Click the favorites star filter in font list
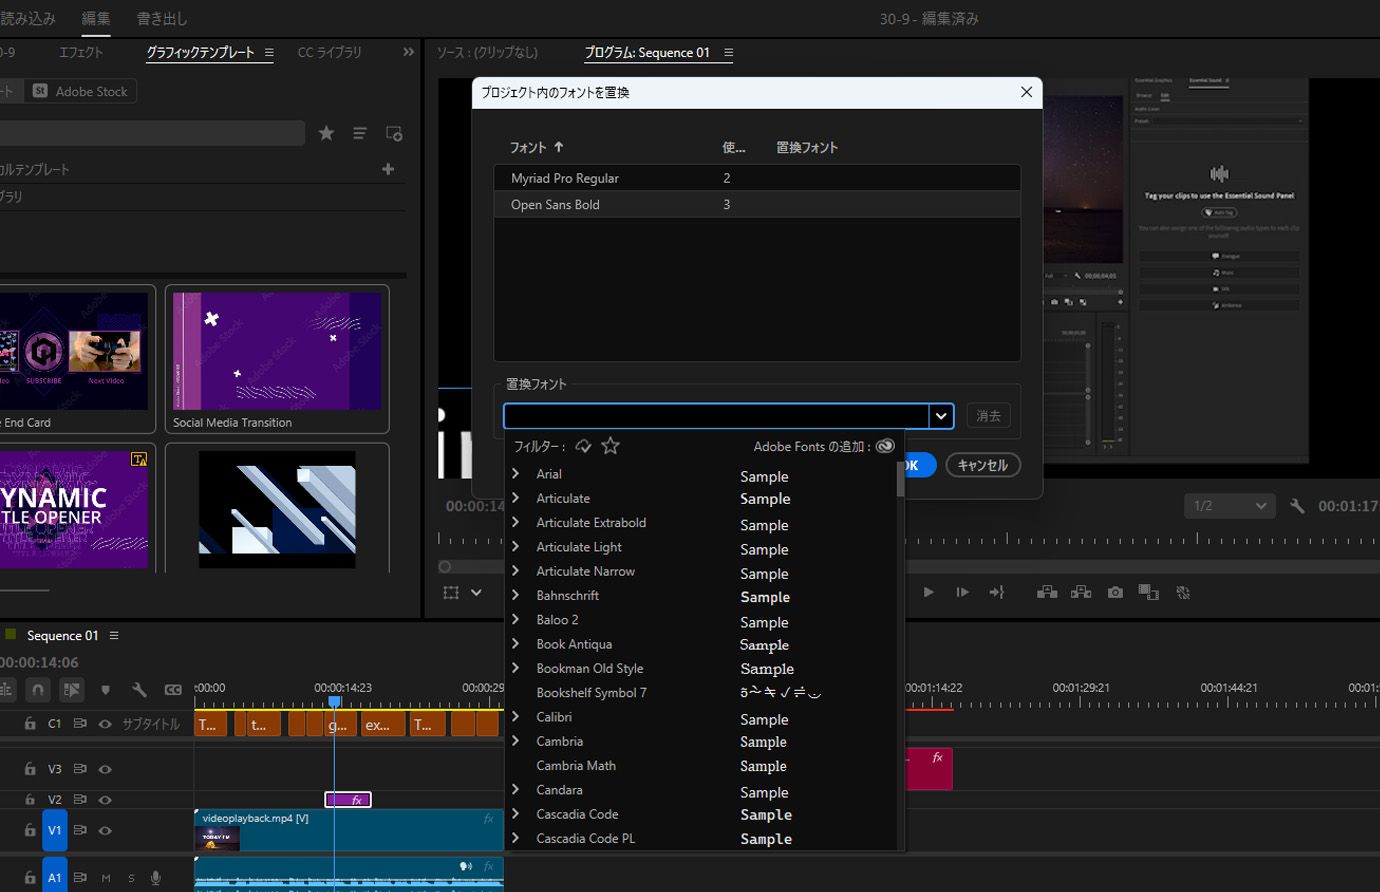The height and width of the screenshot is (892, 1380). (610, 446)
